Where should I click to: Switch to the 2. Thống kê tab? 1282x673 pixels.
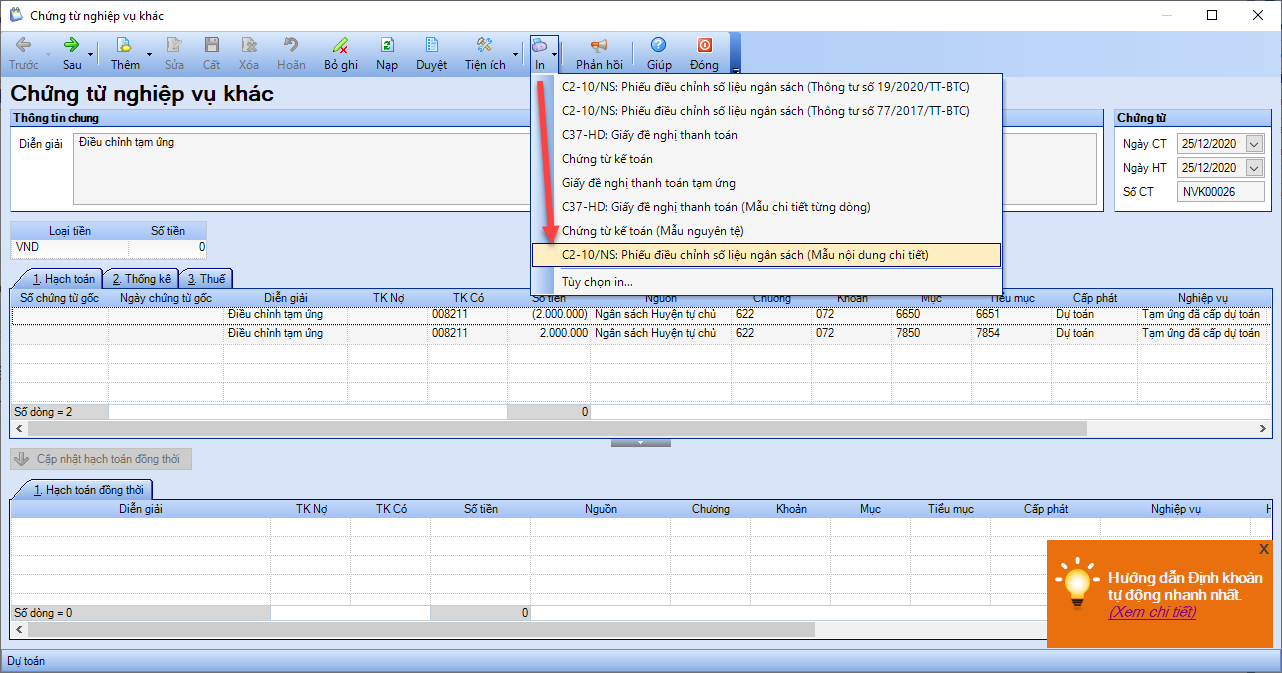point(140,279)
